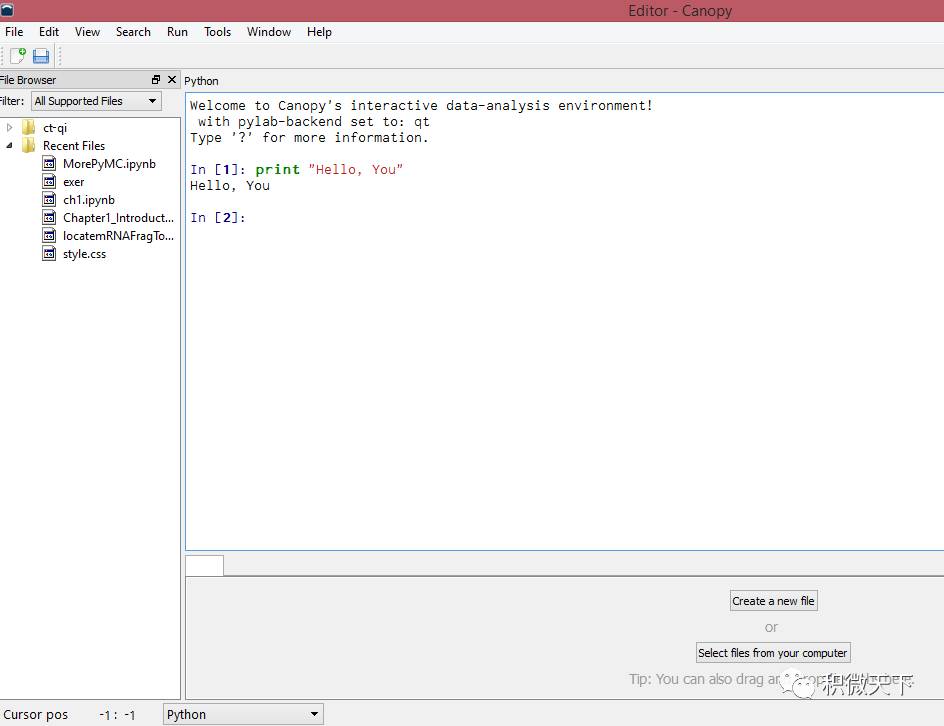Select style.css in Recent Files

coord(84,254)
